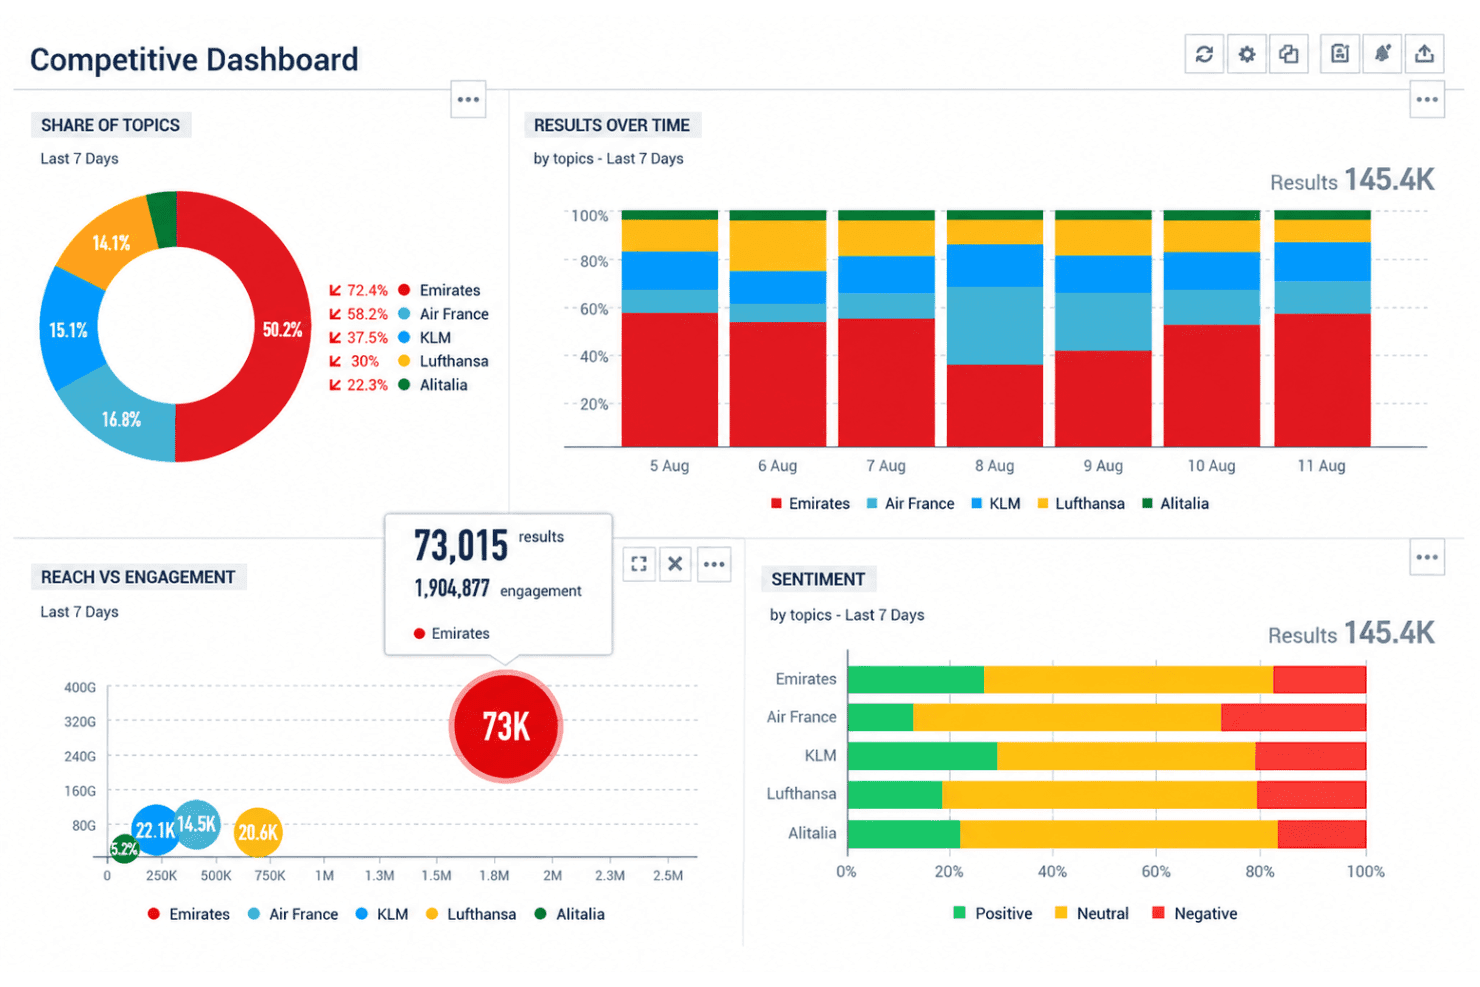Click the Results 145.4K total in Sentiment
Screen dimensions: 1480x987
click(1351, 633)
